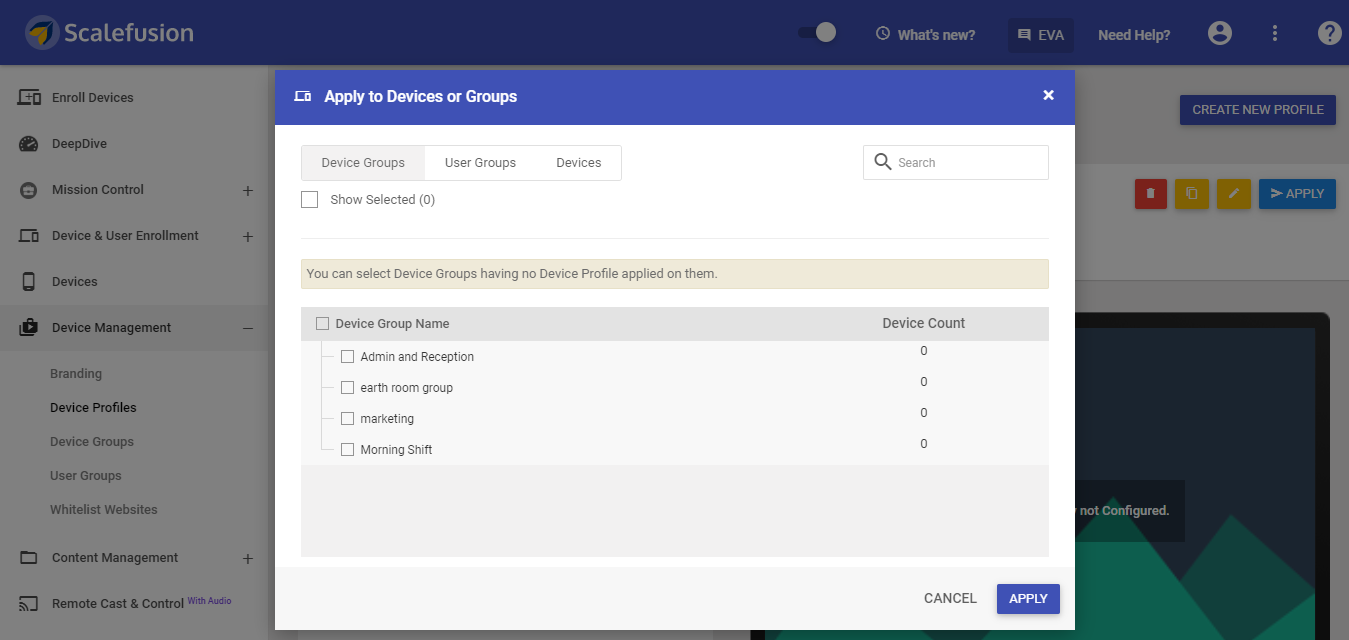Check the Show Selected checkbox
Viewport: 1349px width, 640px height.
coord(310,200)
